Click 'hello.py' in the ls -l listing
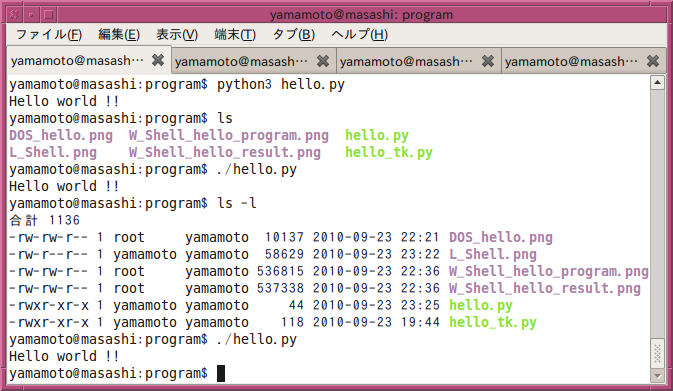The height and width of the screenshot is (391, 673). [x=481, y=305]
